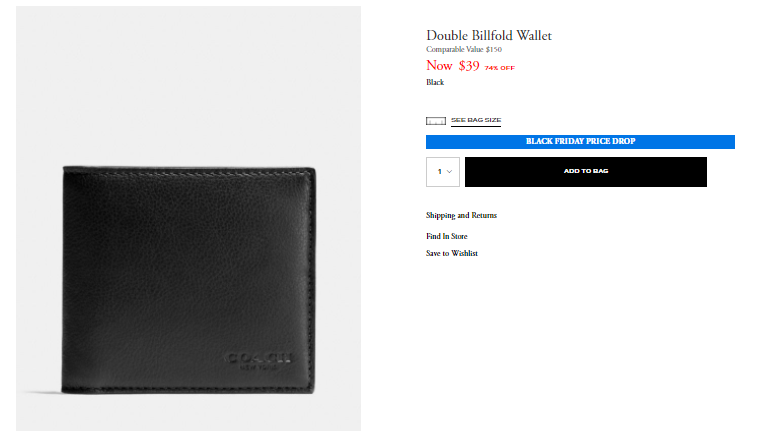Add the wallet to bag

pos(586,172)
